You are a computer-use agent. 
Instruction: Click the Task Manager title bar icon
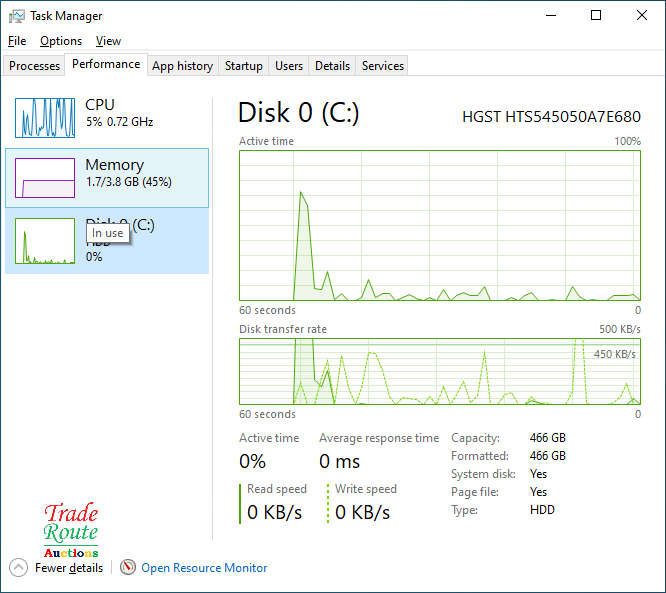pos(17,16)
